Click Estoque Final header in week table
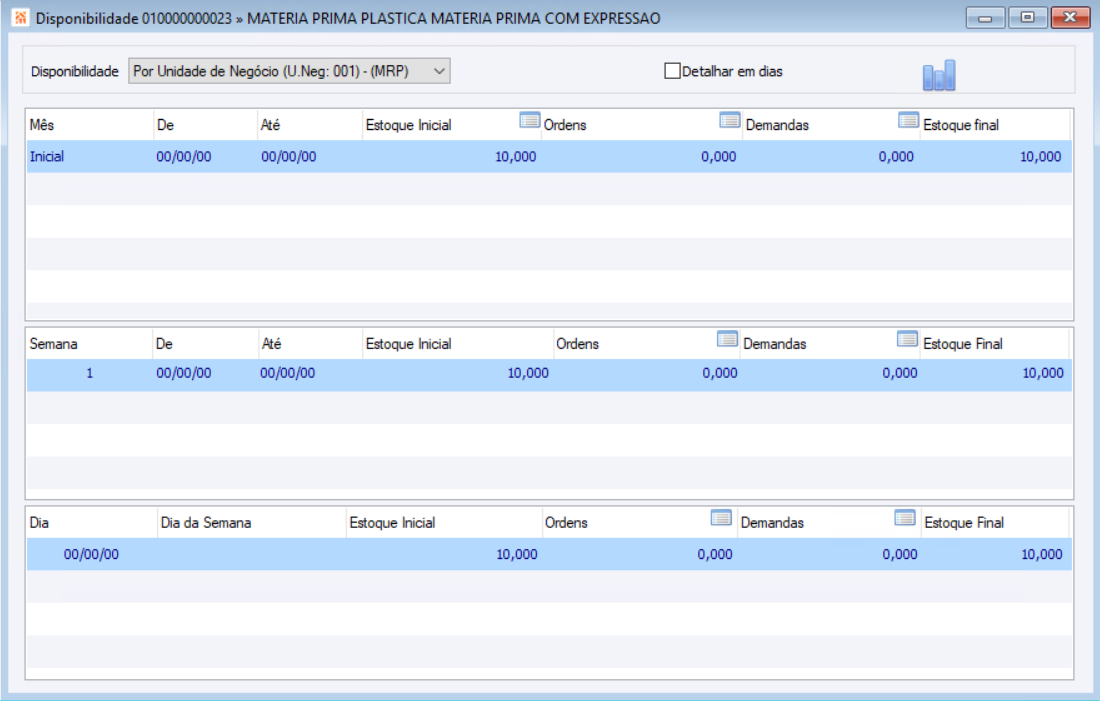 click(x=962, y=344)
